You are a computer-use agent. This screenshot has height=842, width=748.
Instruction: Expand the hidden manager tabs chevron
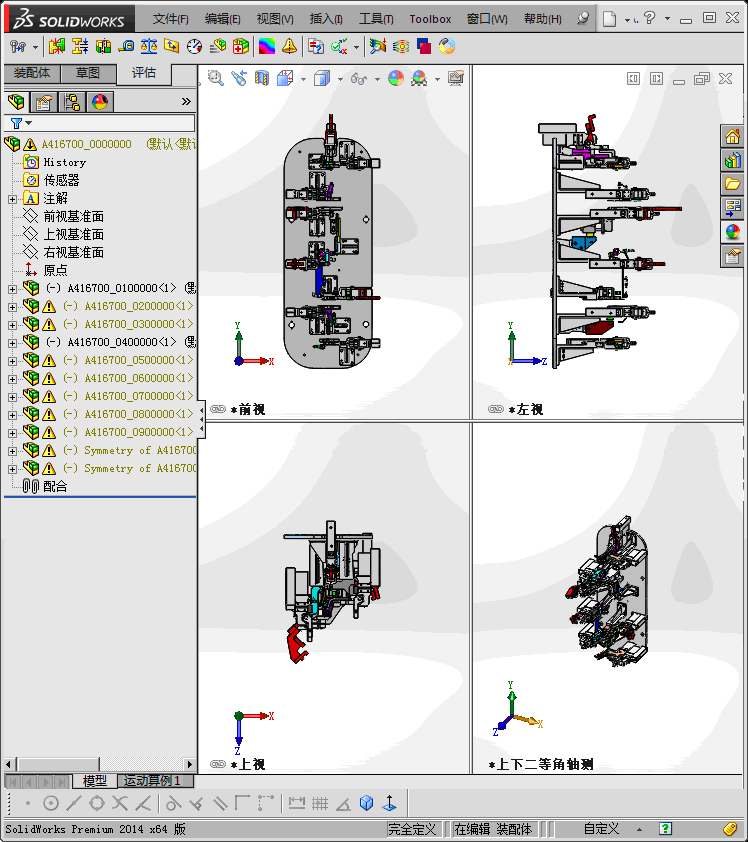[186, 101]
